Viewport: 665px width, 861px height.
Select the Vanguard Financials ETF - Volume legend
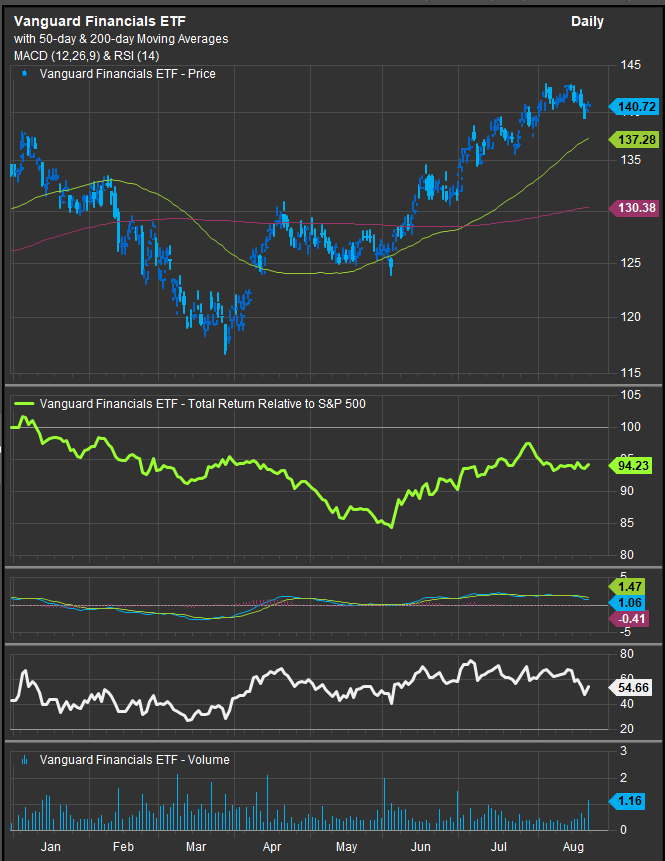[x=135, y=760]
